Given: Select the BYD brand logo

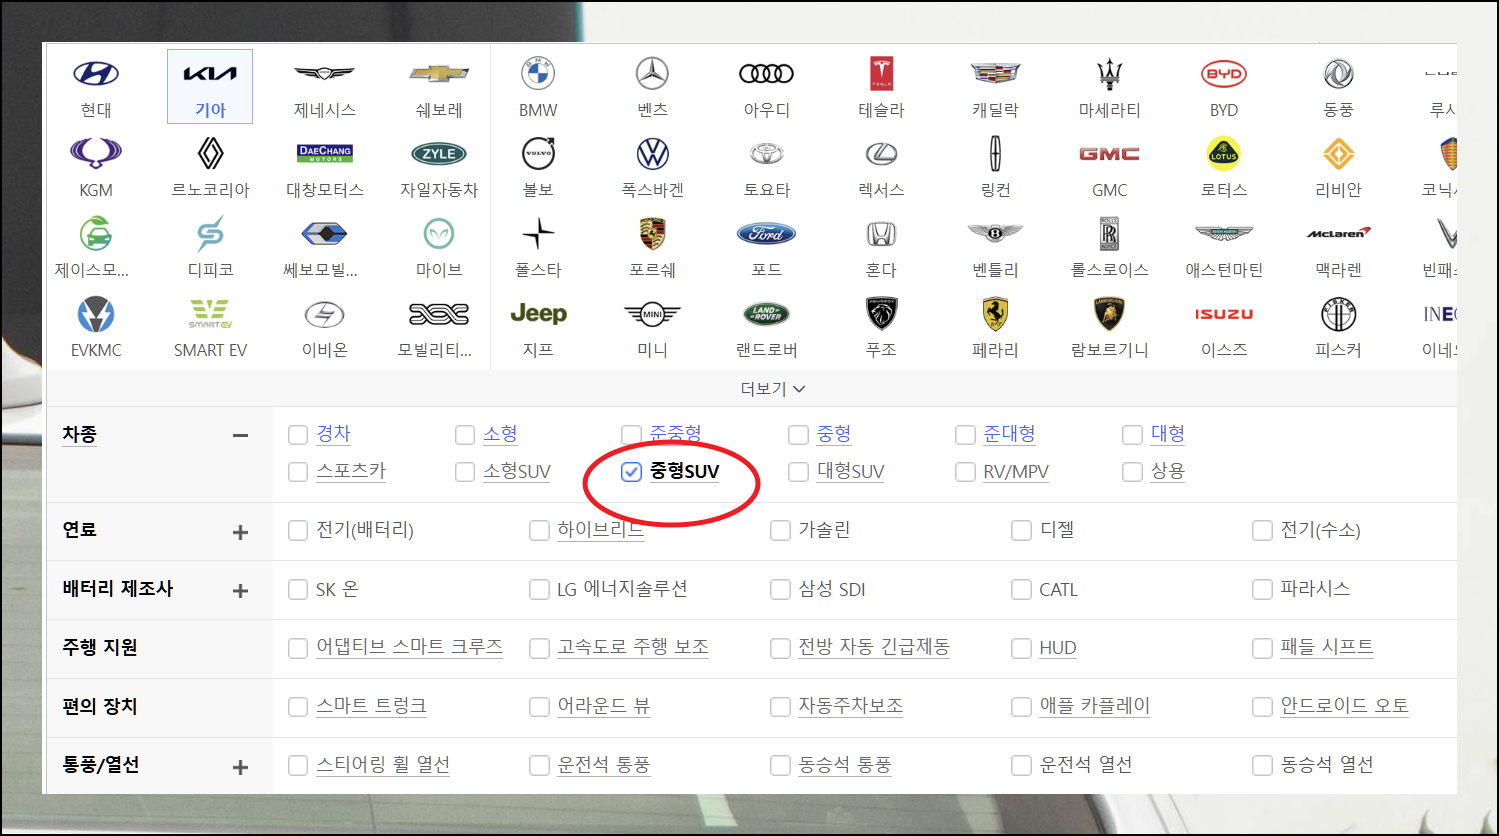Looking at the screenshot, I should click(x=1224, y=73).
